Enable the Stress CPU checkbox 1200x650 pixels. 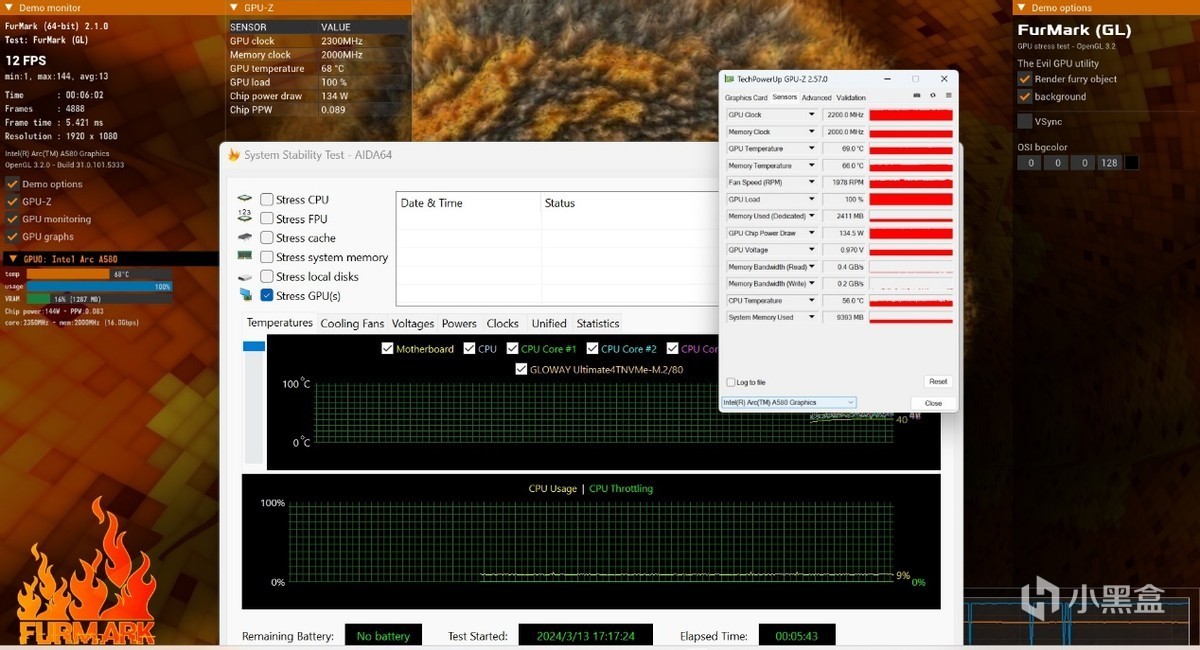[267, 199]
